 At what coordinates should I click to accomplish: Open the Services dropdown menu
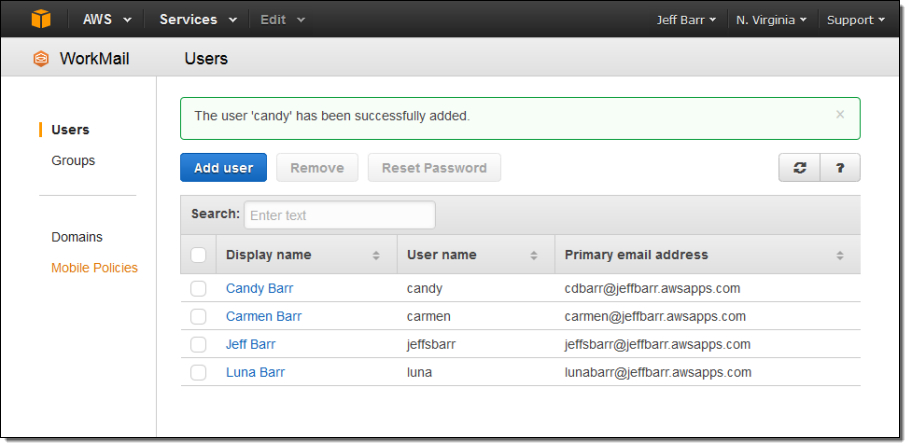tap(198, 19)
